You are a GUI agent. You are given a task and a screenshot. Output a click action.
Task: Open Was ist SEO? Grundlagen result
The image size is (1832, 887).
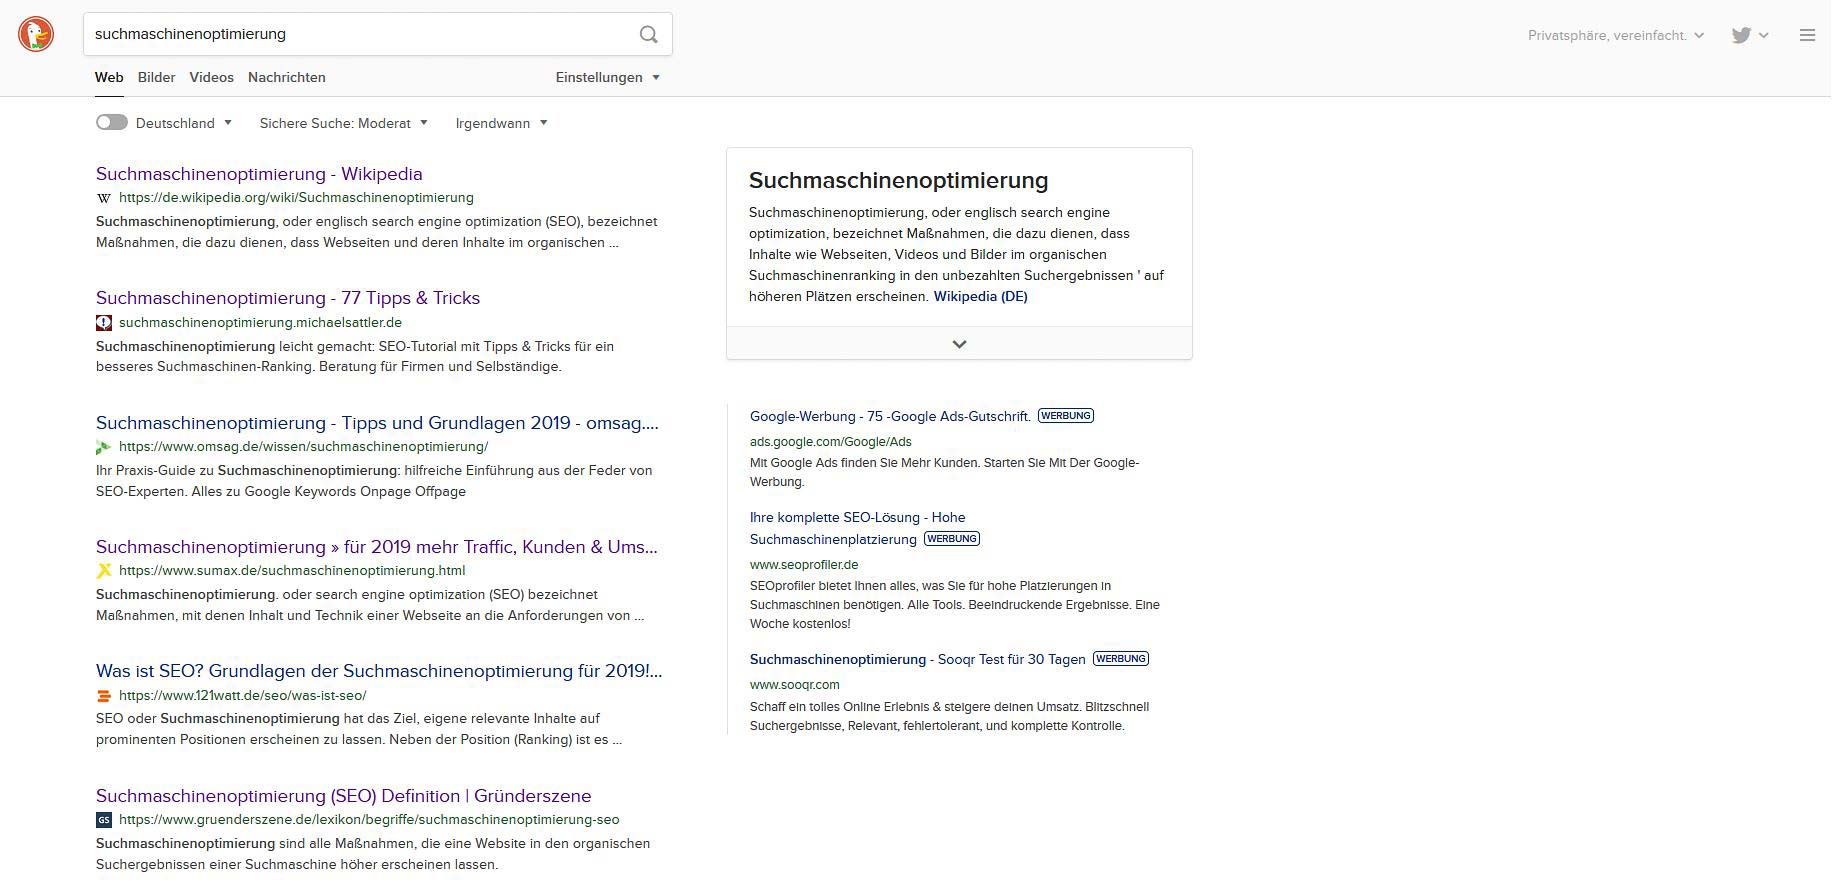click(379, 671)
